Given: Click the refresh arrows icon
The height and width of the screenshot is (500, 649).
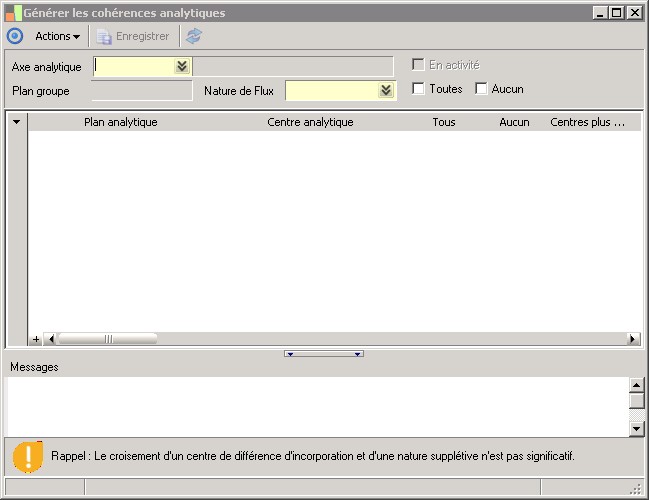Looking at the screenshot, I should (x=194, y=36).
